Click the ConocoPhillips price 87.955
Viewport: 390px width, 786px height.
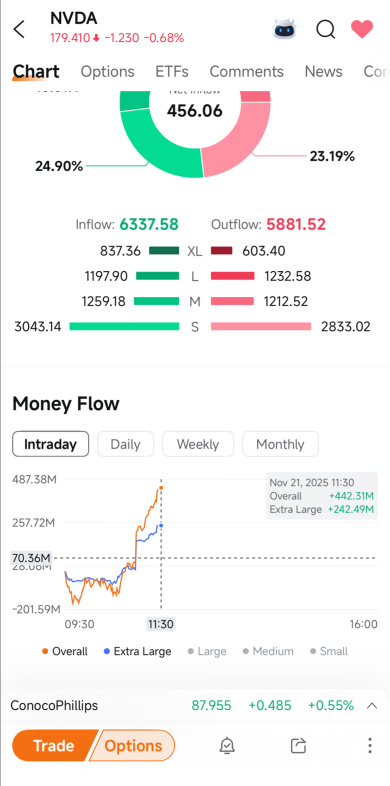pos(212,706)
